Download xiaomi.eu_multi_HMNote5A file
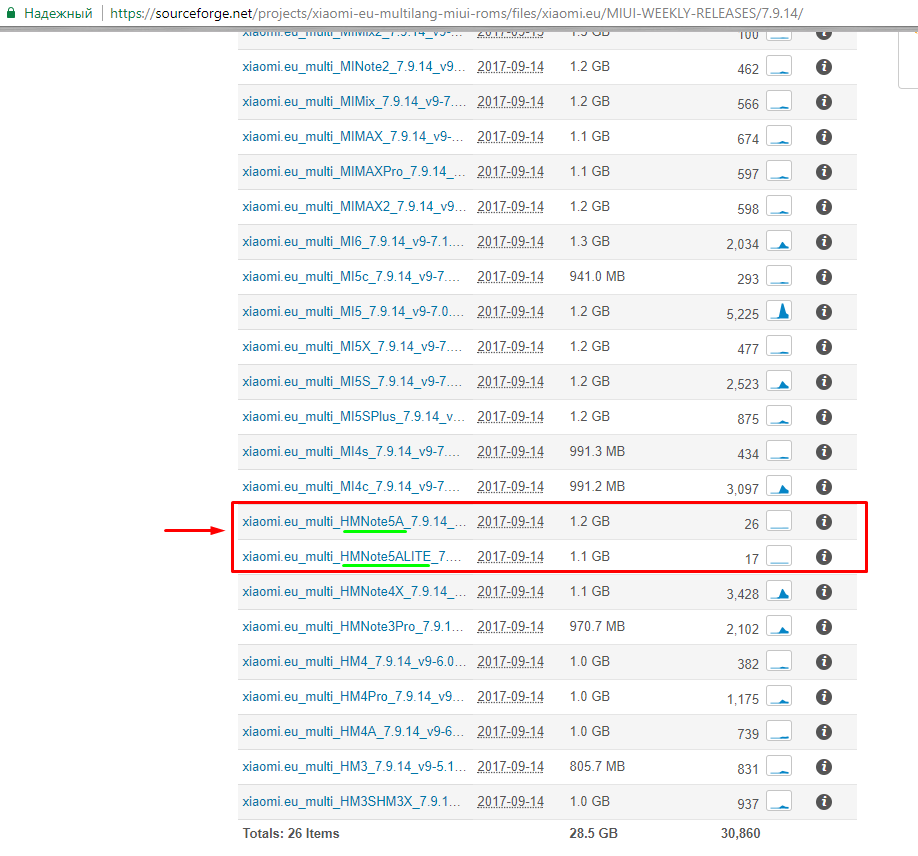 [354, 522]
